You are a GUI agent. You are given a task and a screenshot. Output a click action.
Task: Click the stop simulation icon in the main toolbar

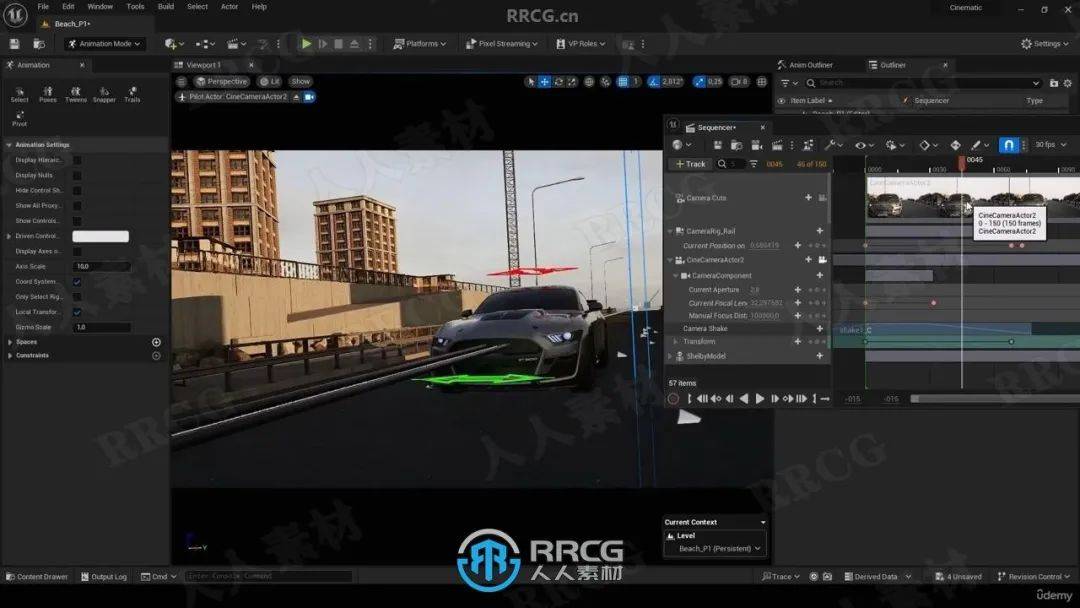338,43
